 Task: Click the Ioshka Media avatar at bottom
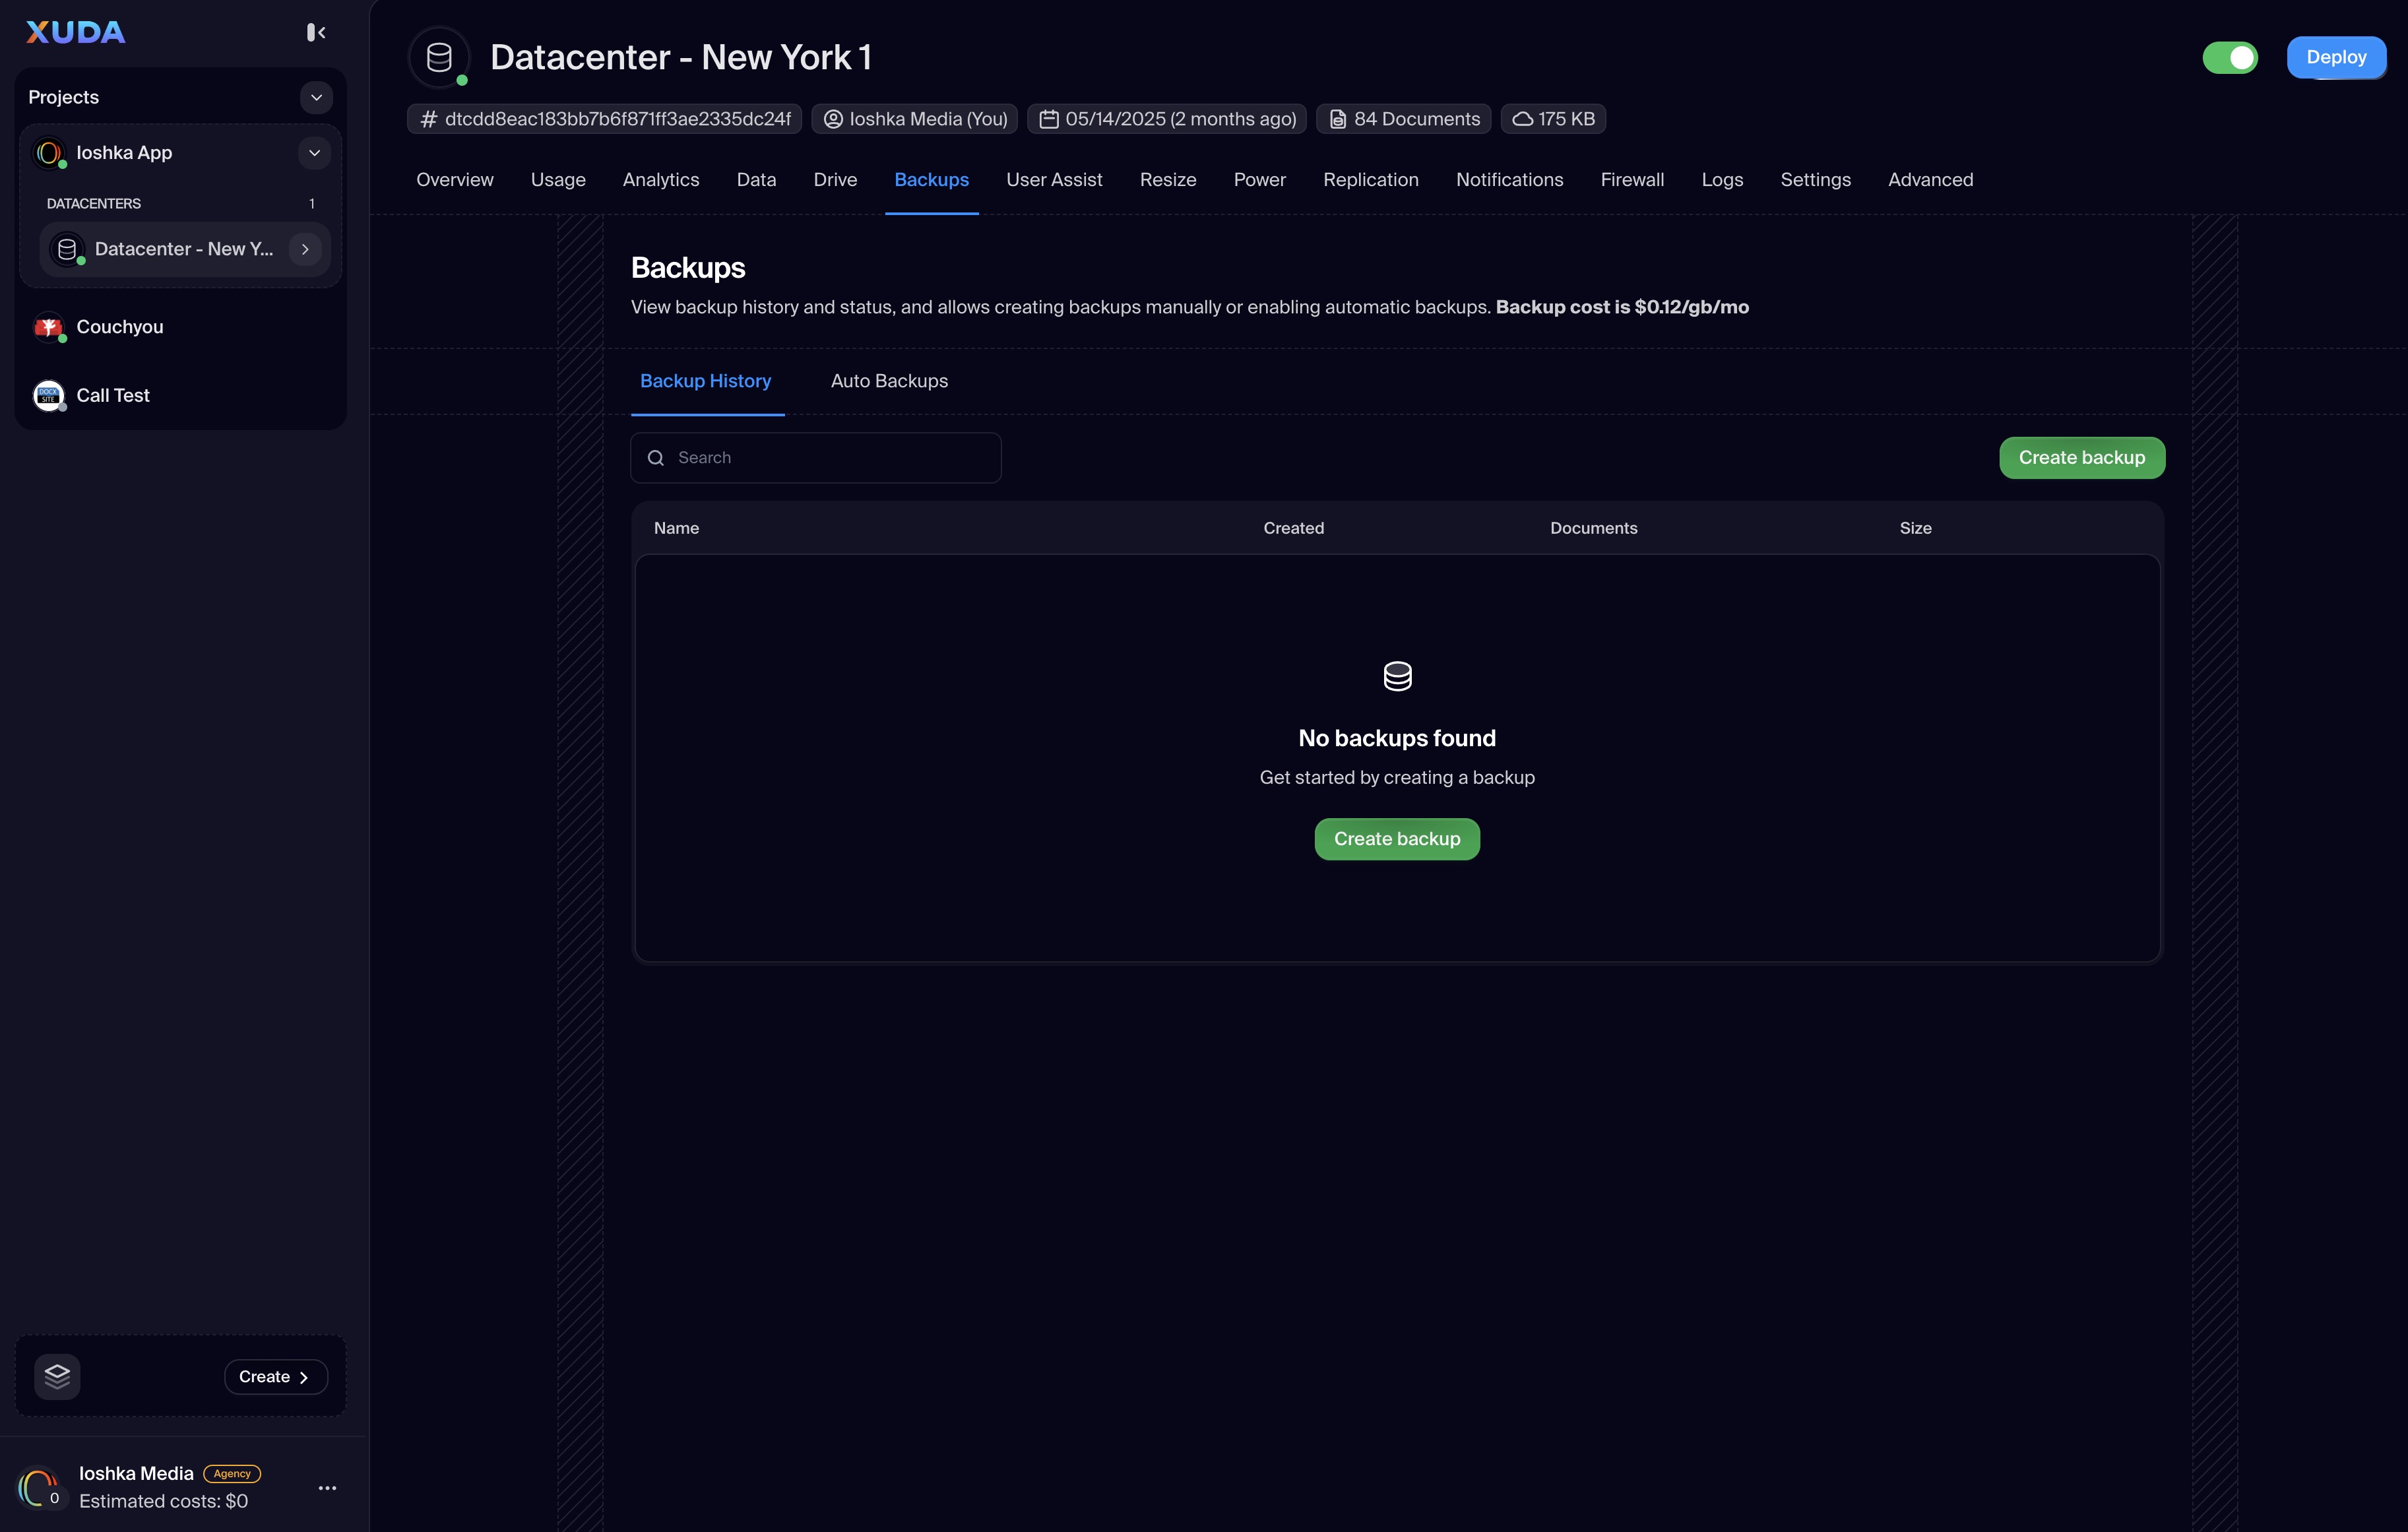38,1487
